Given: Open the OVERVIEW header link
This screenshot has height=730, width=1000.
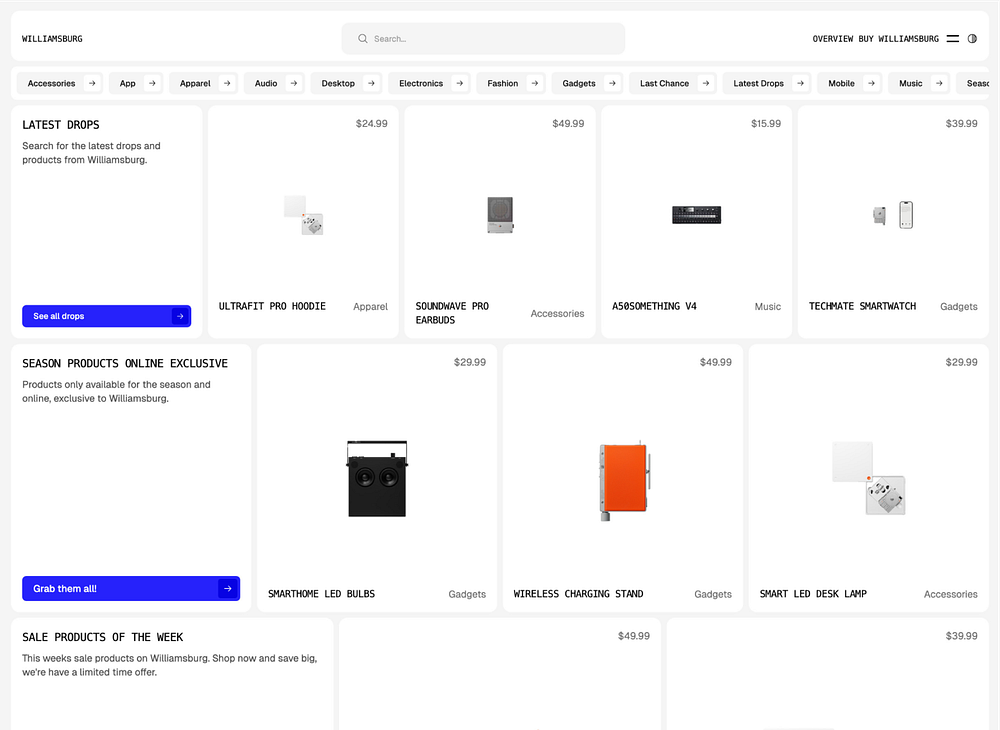Looking at the screenshot, I should point(832,39).
